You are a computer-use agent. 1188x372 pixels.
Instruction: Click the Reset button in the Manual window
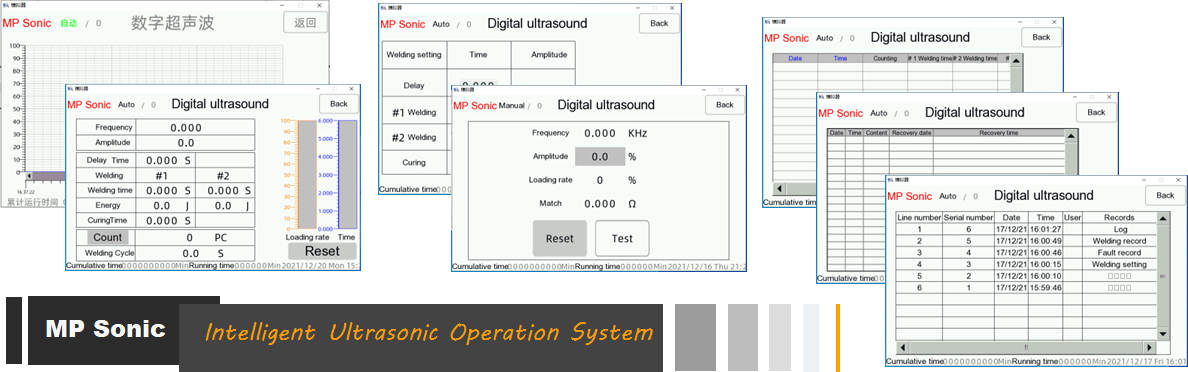pos(560,238)
